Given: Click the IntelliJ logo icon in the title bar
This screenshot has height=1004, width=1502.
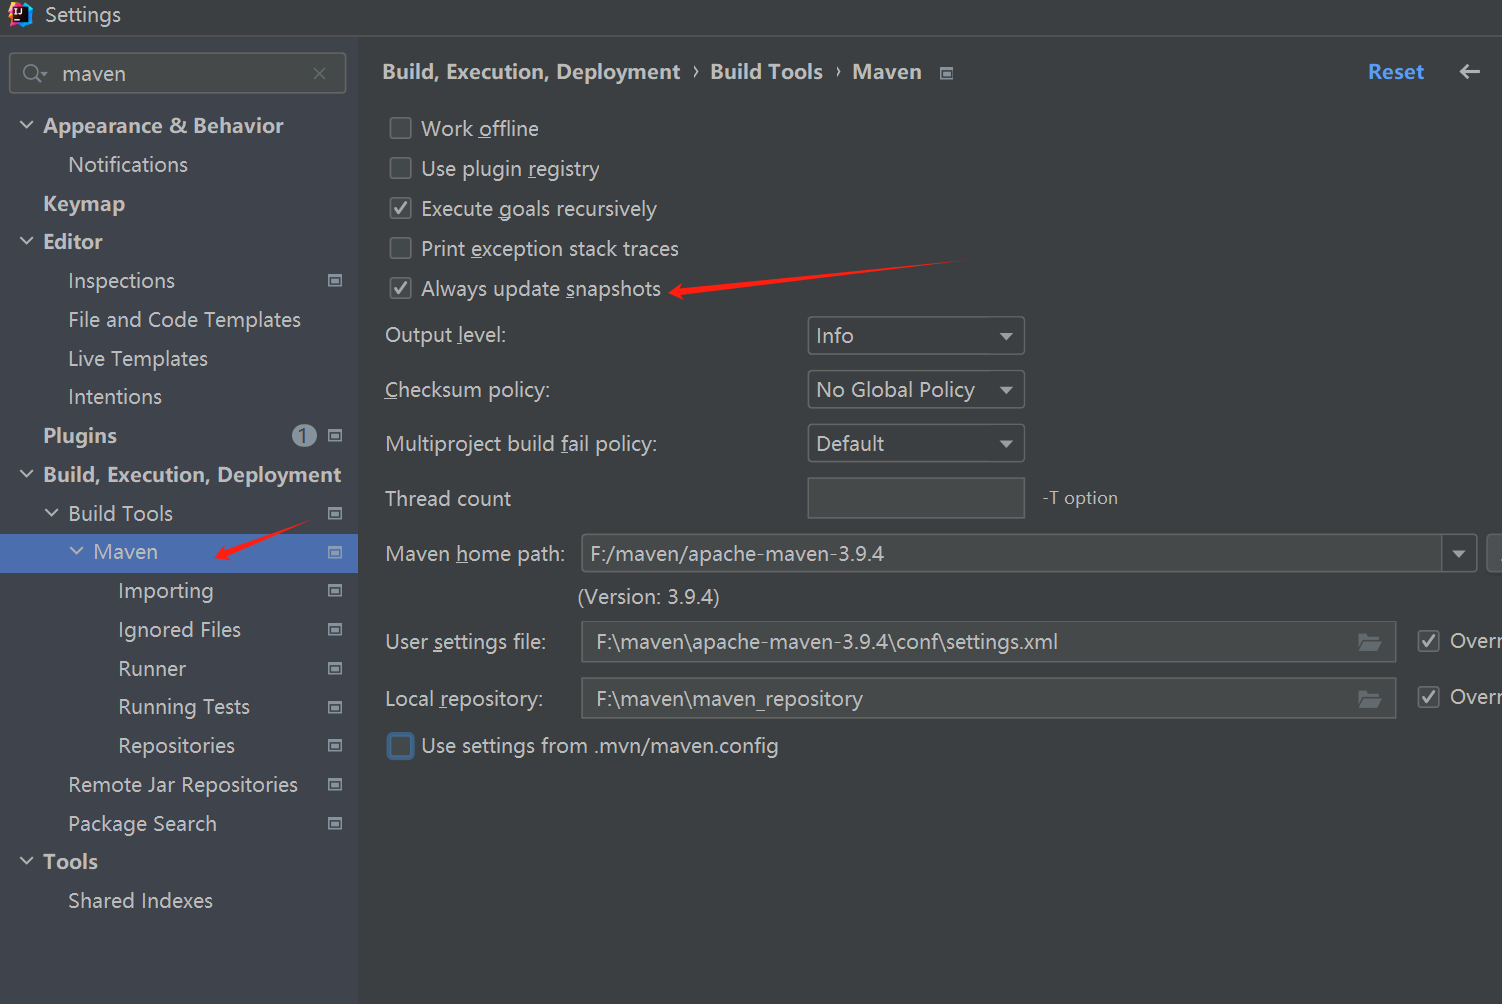Looking at the screenshot, I should [x=21, y=14].
